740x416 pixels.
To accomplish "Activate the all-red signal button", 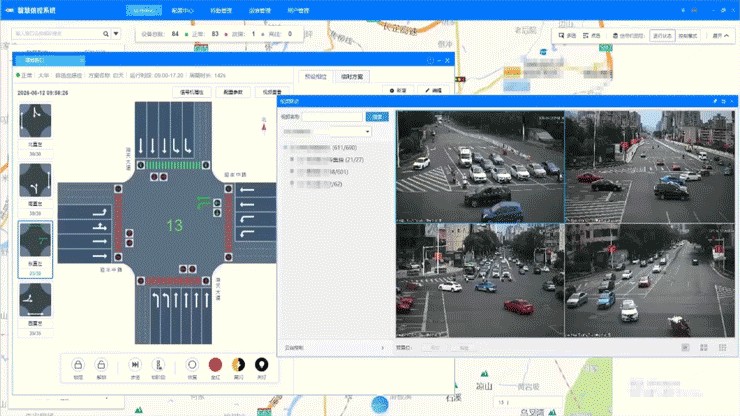I will click(215, 365).
